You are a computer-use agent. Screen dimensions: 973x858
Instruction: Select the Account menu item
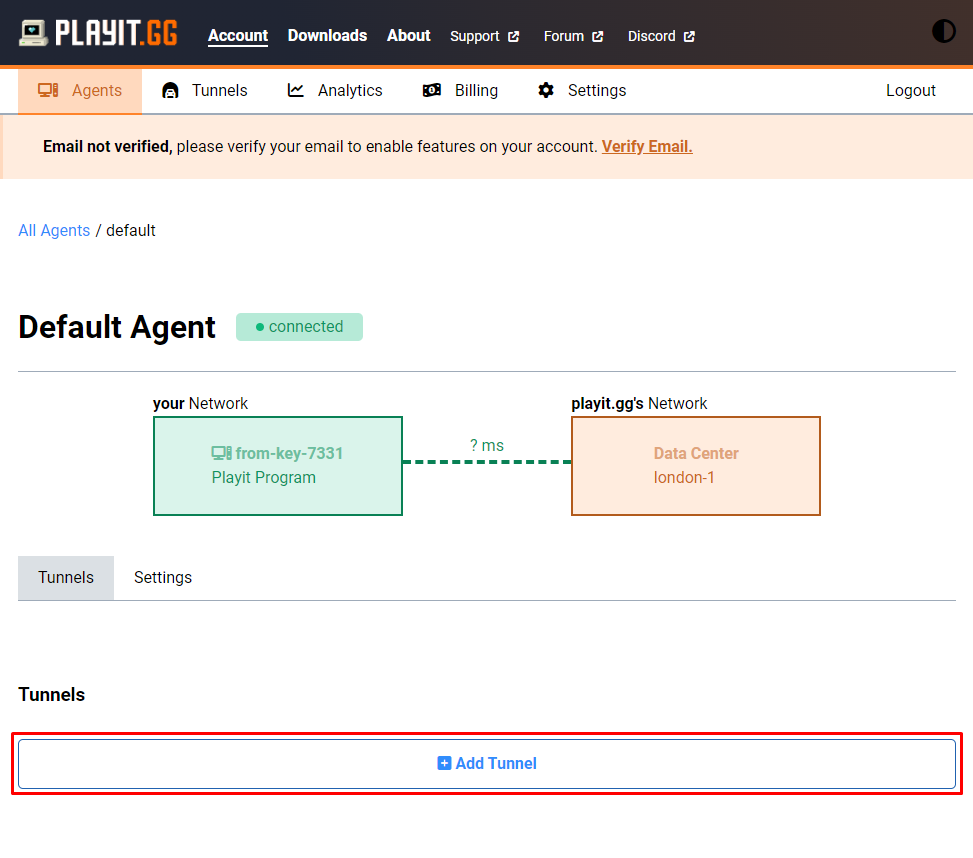(238, 35)
